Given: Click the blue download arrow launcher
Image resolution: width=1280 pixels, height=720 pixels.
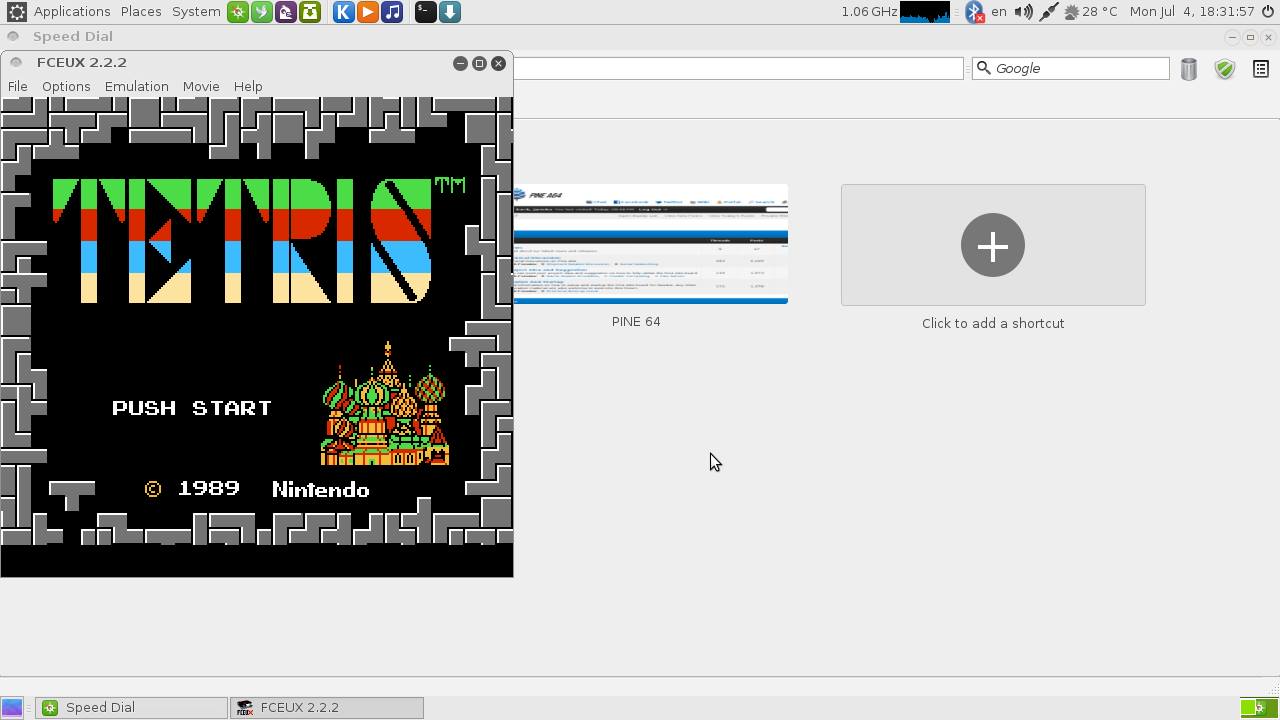Looking at the screenshot, I should pos(450,12).
